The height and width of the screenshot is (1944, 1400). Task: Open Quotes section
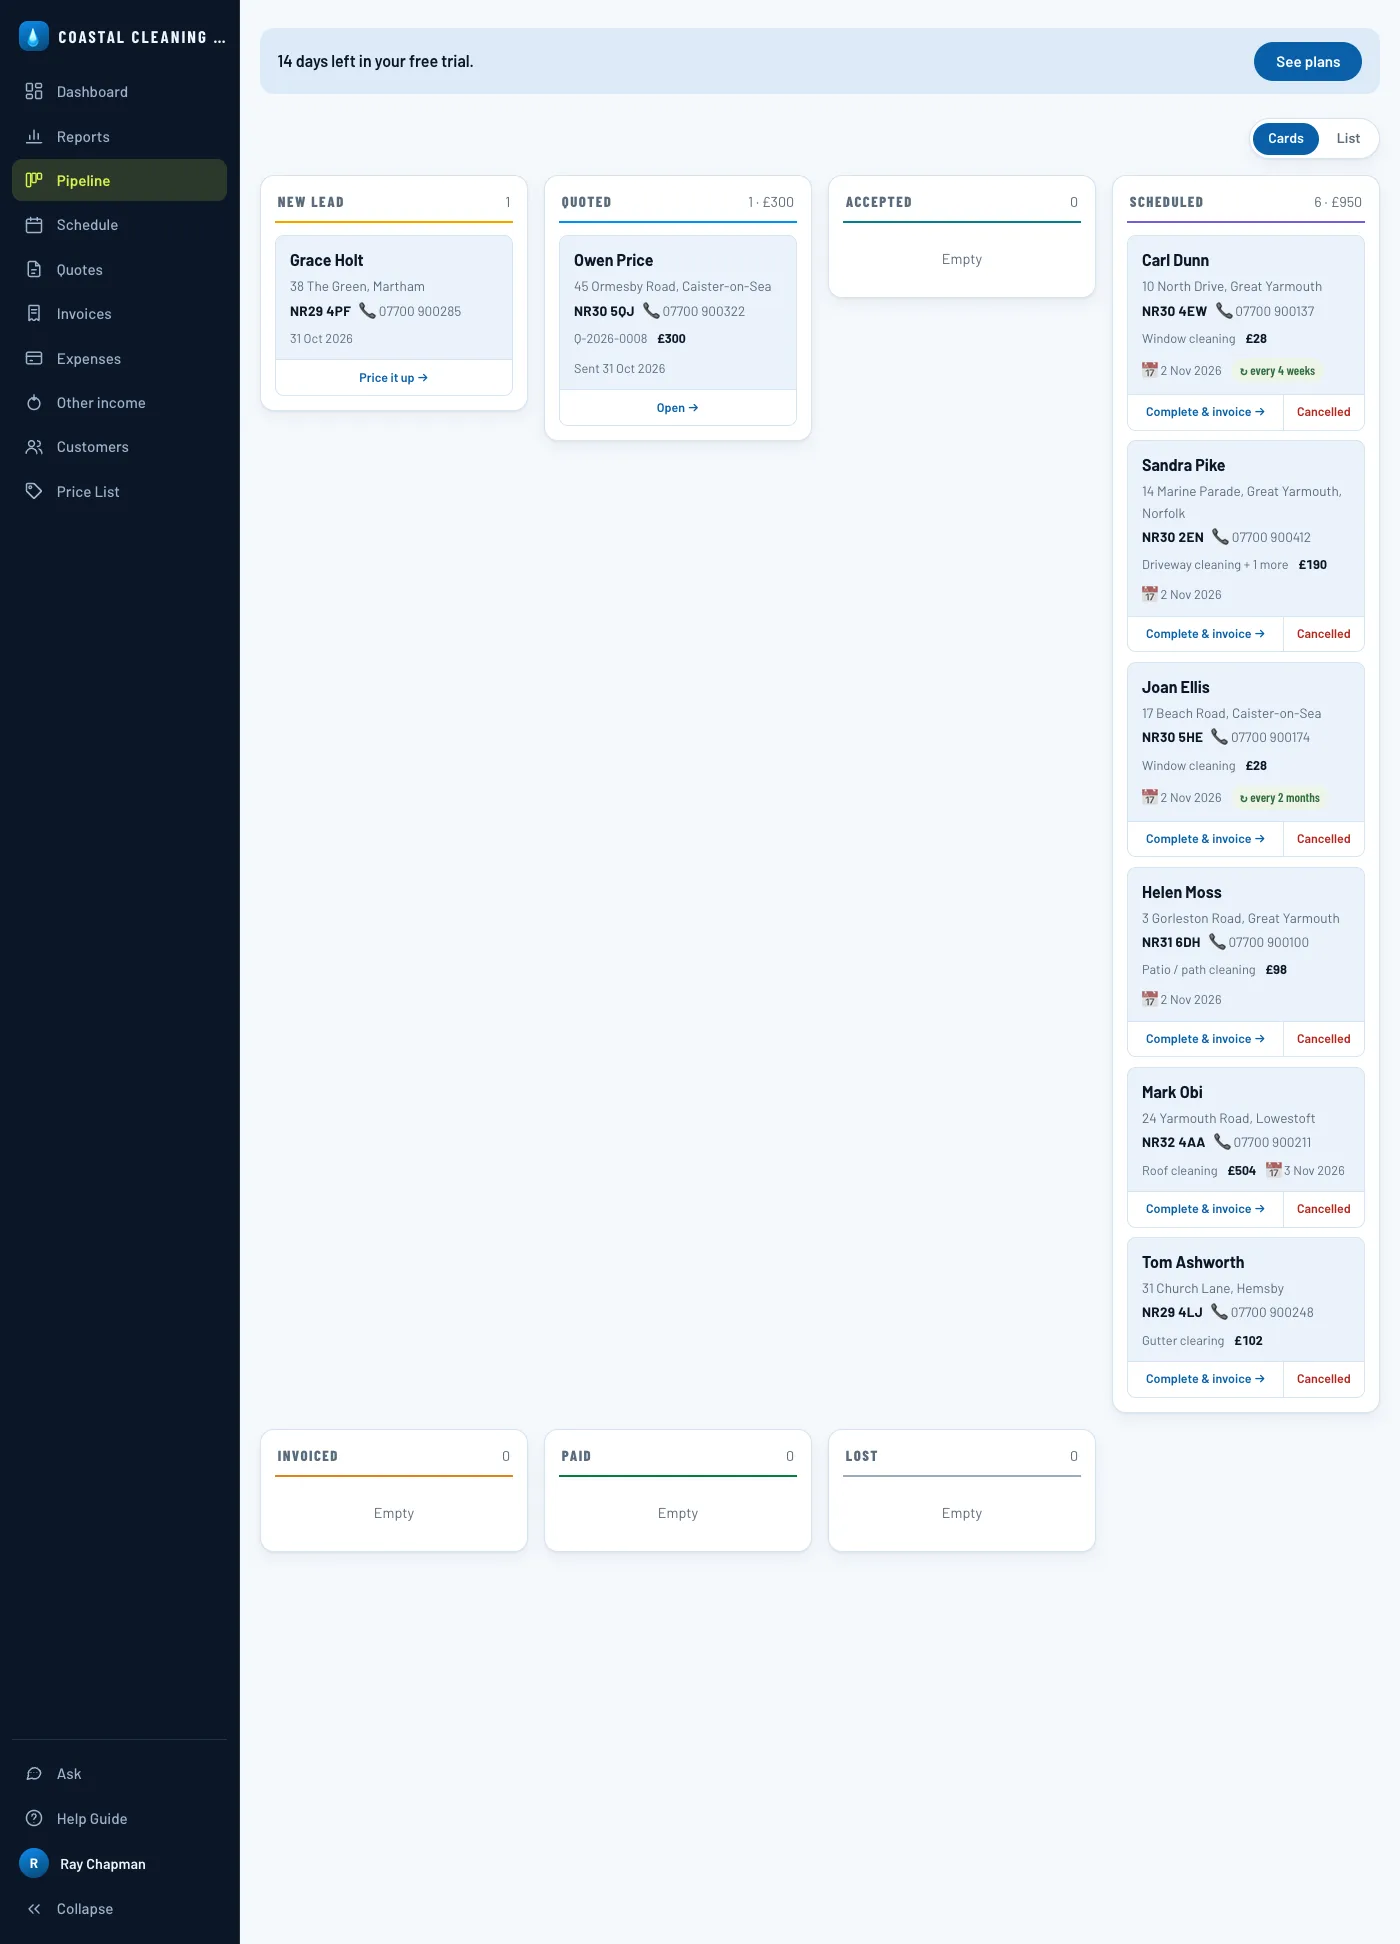(x=119, y=270)
